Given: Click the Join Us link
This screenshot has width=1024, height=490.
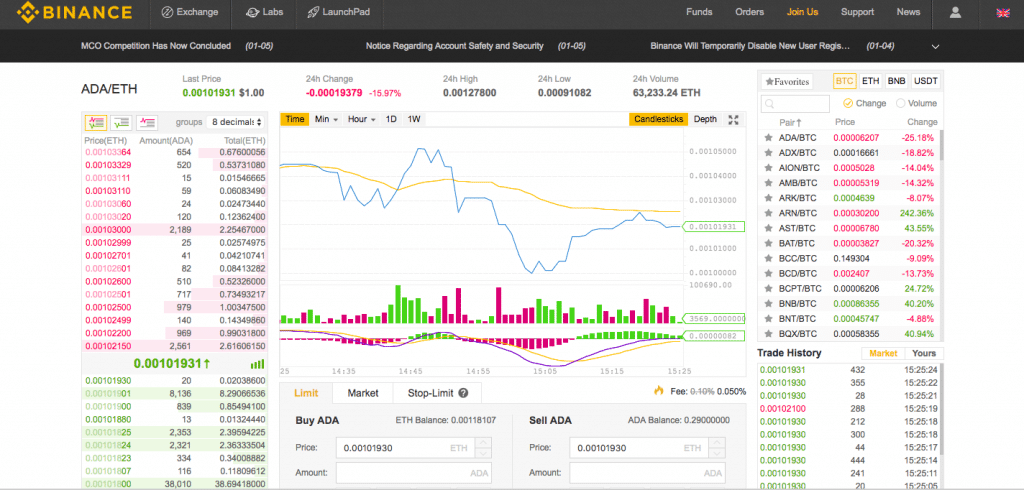Looking at the screenshot, I should (x=802, y=12).
